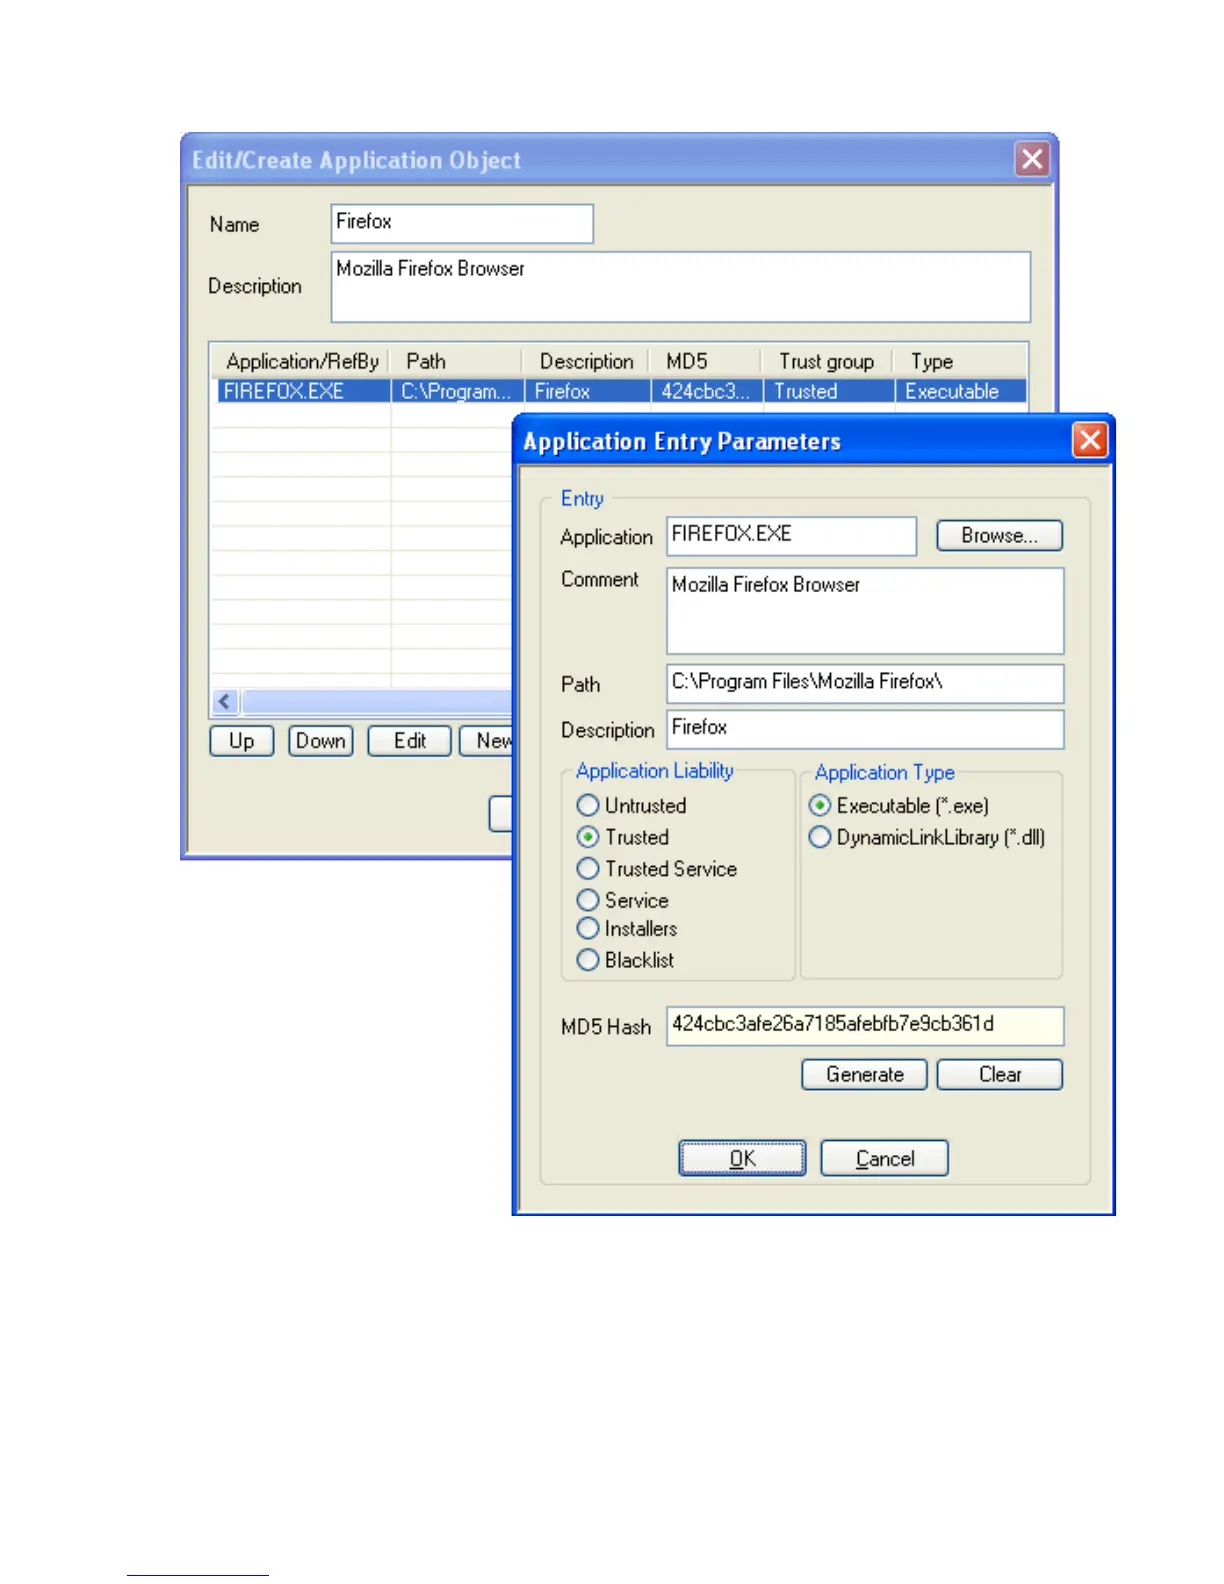Click the Comment text box
The width and height of the screenshot is (1224, 1584).
865,610
